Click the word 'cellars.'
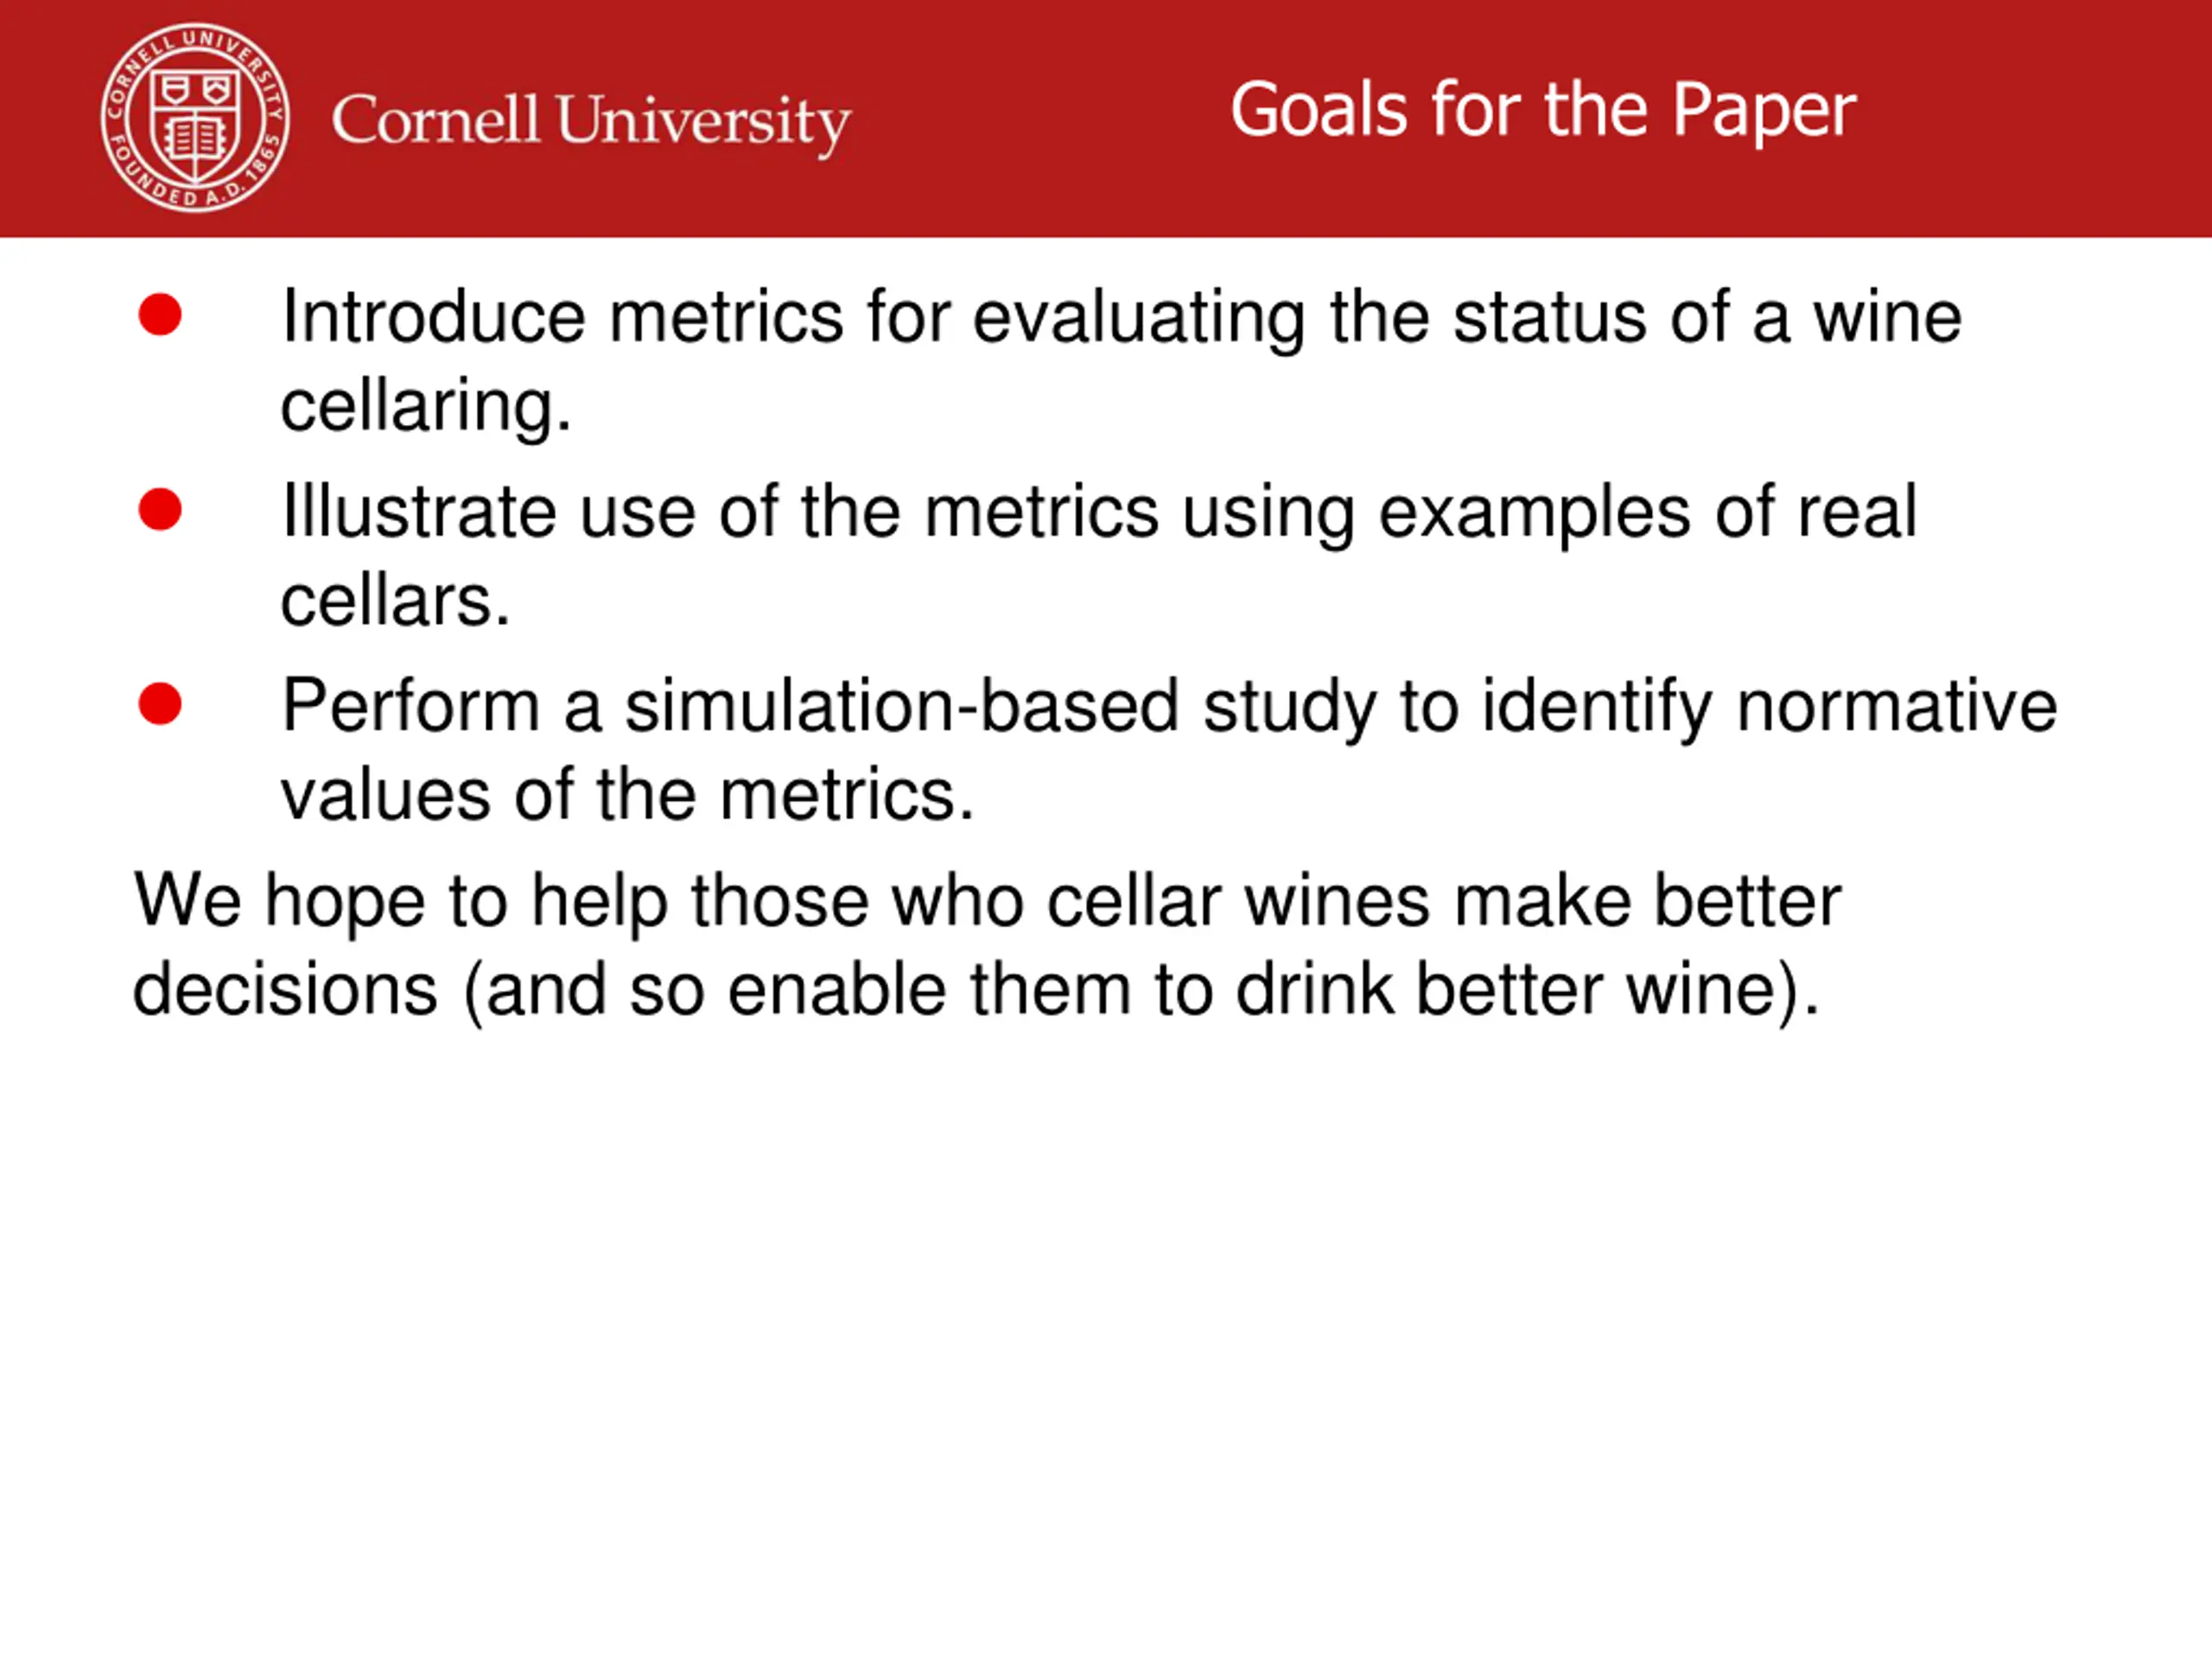 [x=395, y=601]
